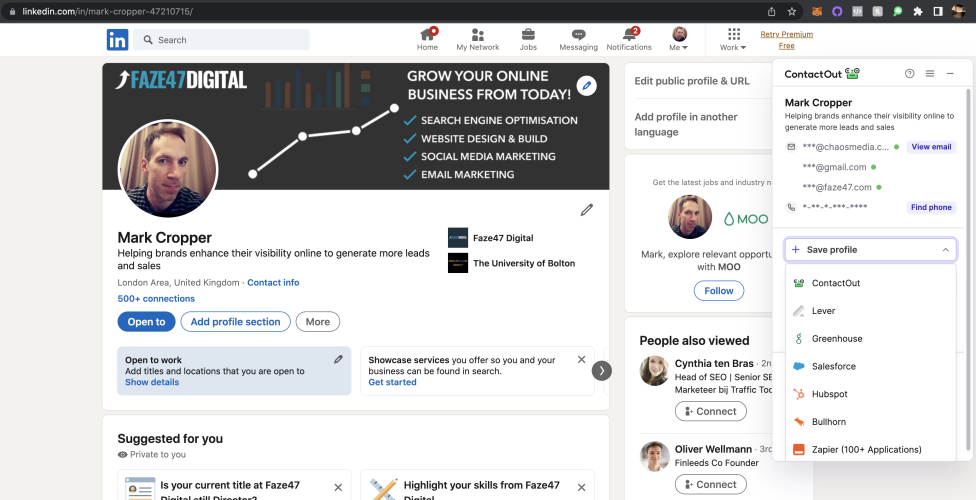Click in the LinkedIn search field

[x=221, y=40]
